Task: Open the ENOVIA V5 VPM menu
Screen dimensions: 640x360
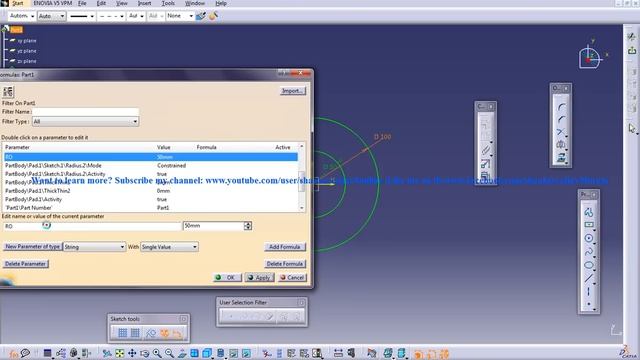Action: click(53, 3)
